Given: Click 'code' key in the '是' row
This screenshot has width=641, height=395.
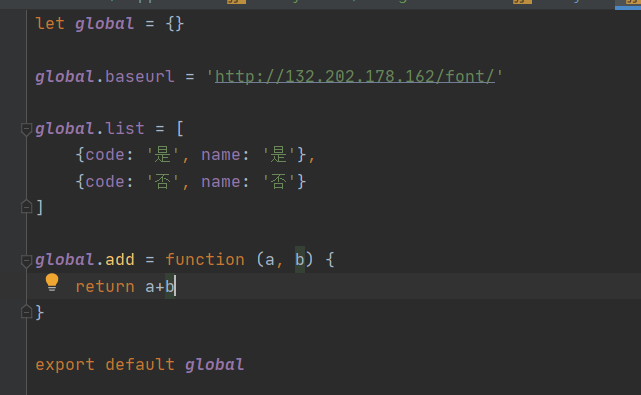Looking at the screenshot, I should 105,155.
